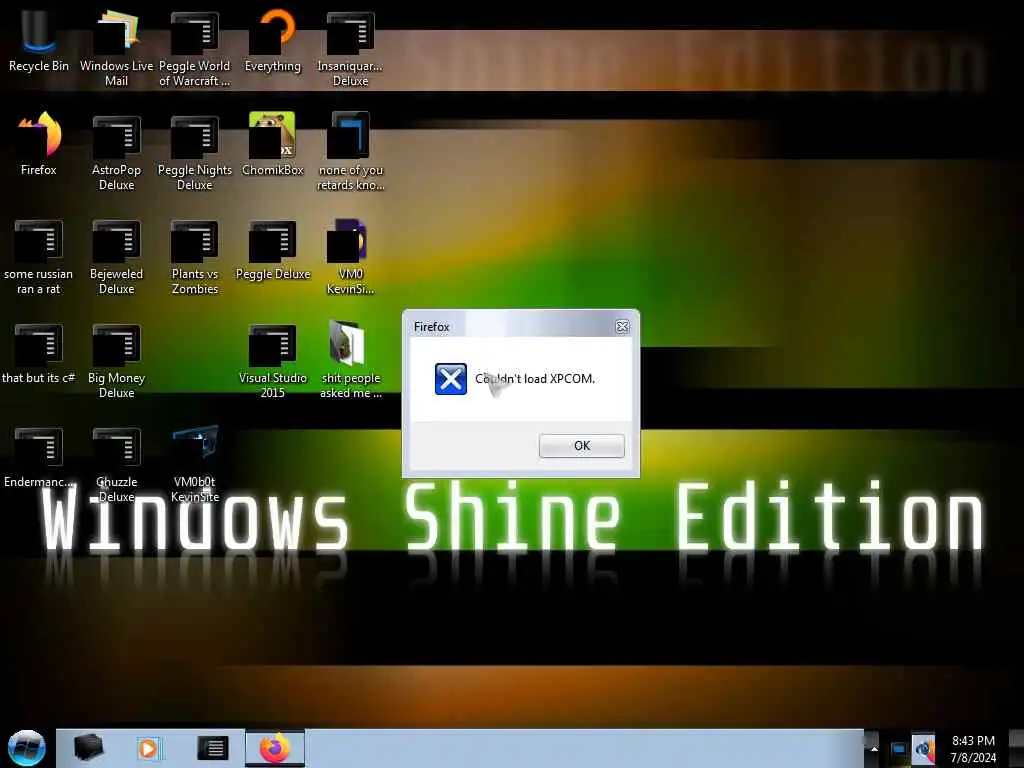Screen dimensions: 1024x768
Task: Launch media player from the taskbar
Action: pos(148,748)
